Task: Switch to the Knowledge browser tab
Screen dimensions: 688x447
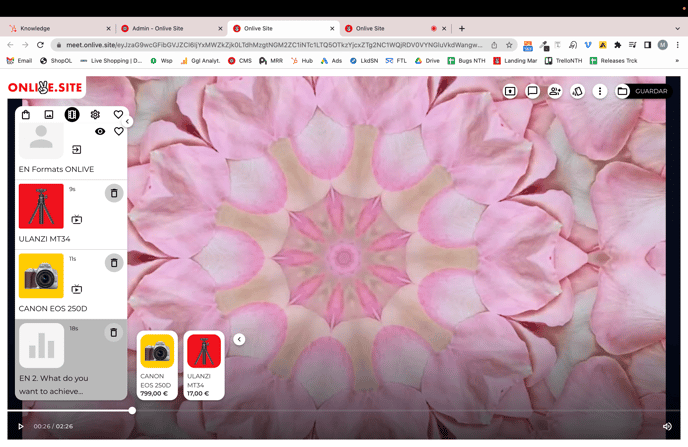Action: (59, 29)
